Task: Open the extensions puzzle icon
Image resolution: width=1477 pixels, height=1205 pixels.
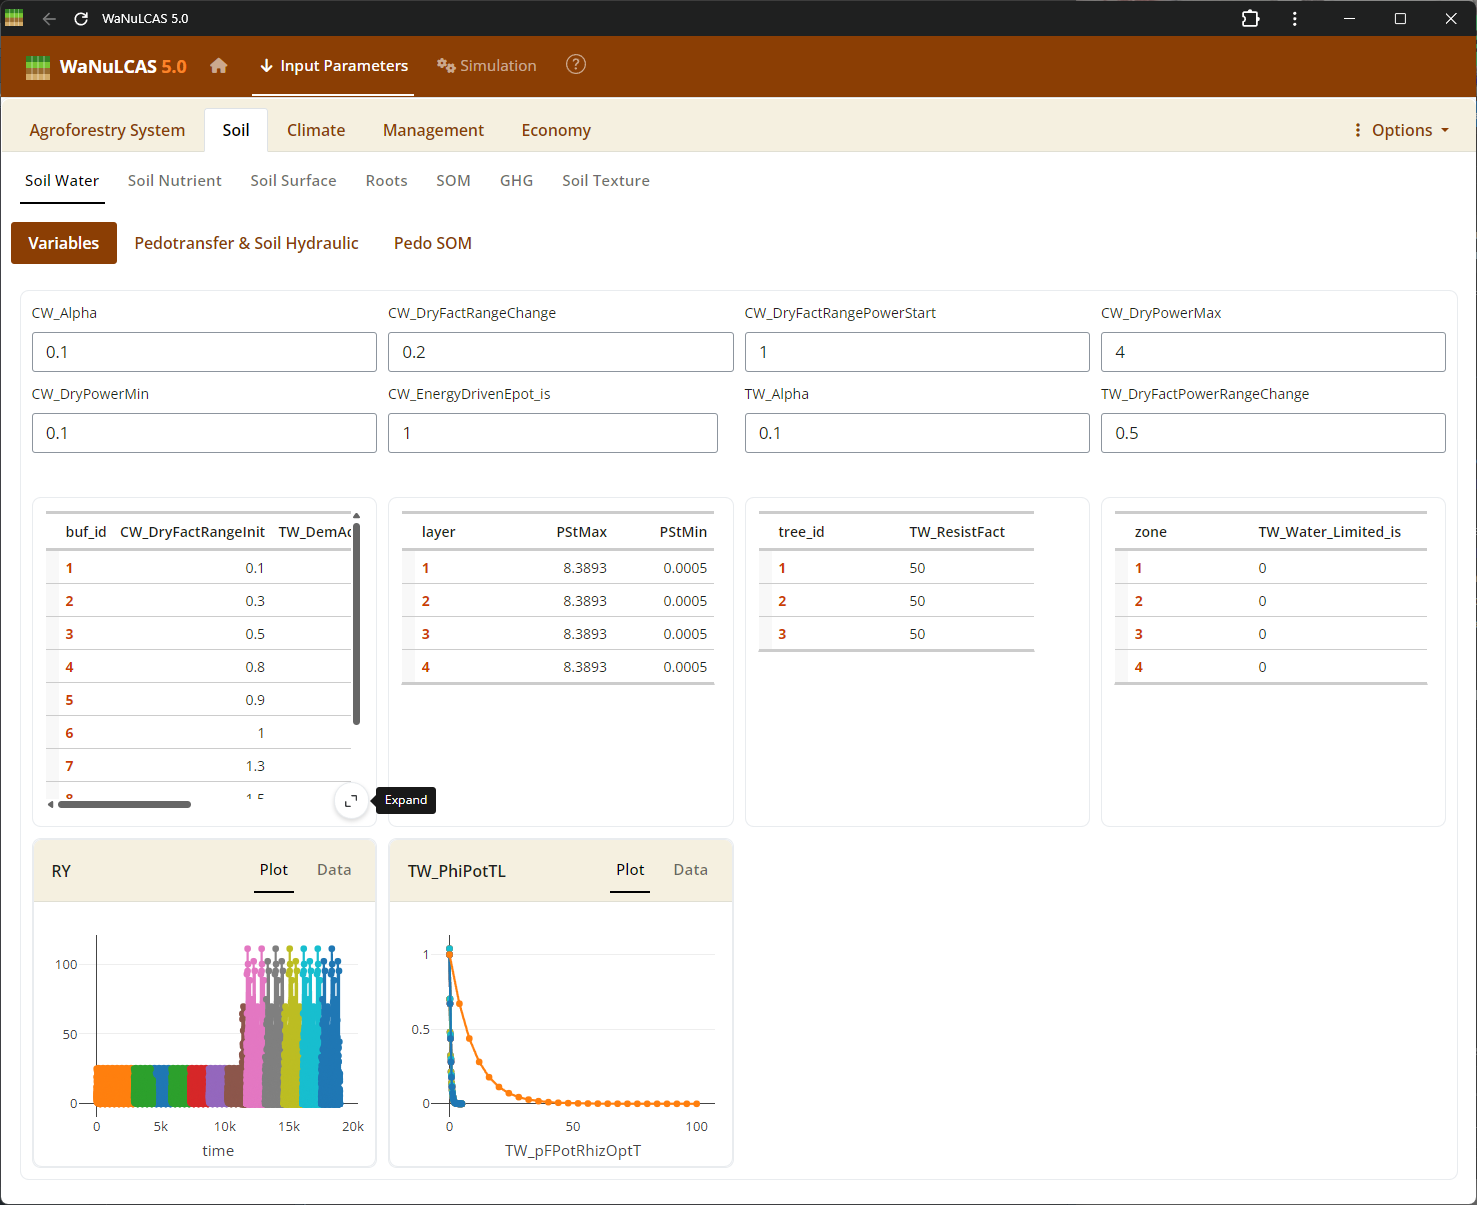Action: (x=1250, y=19)
